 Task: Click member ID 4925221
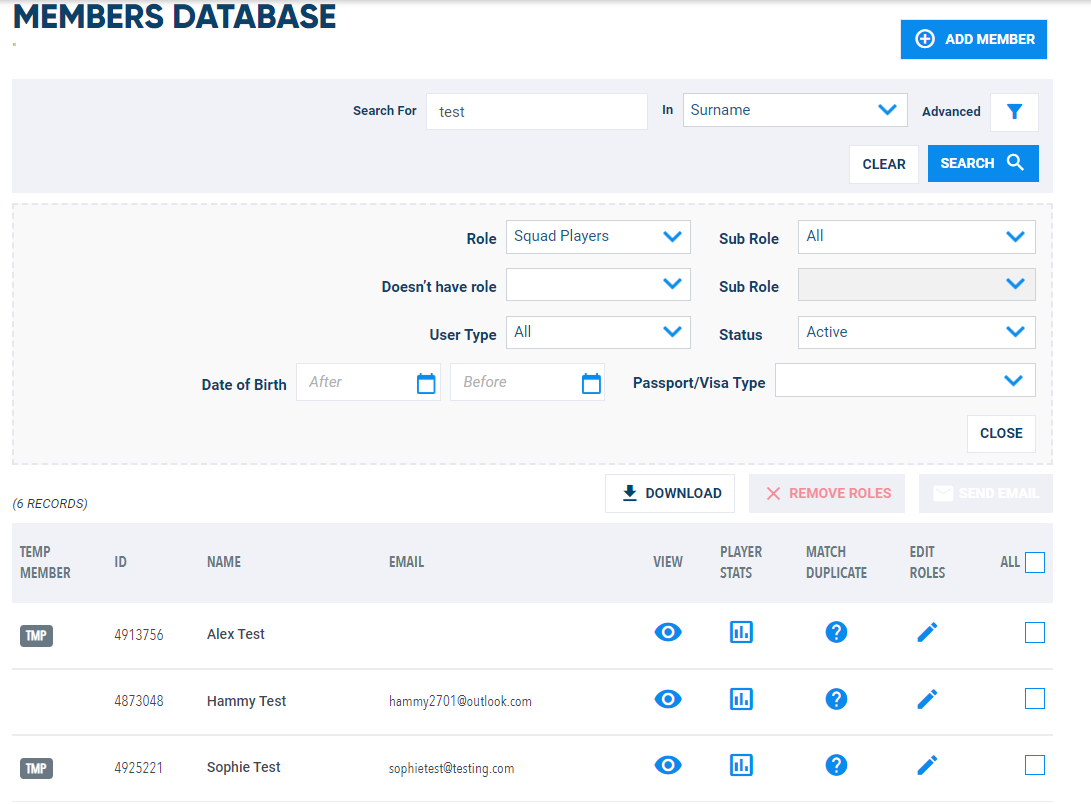pos(138,768)
